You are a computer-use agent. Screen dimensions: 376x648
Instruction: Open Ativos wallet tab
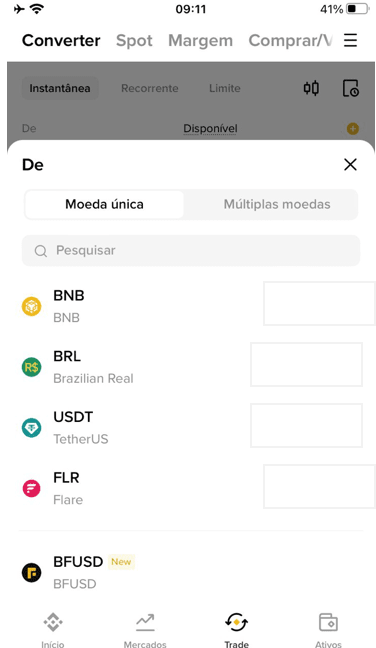coord(328,630)
